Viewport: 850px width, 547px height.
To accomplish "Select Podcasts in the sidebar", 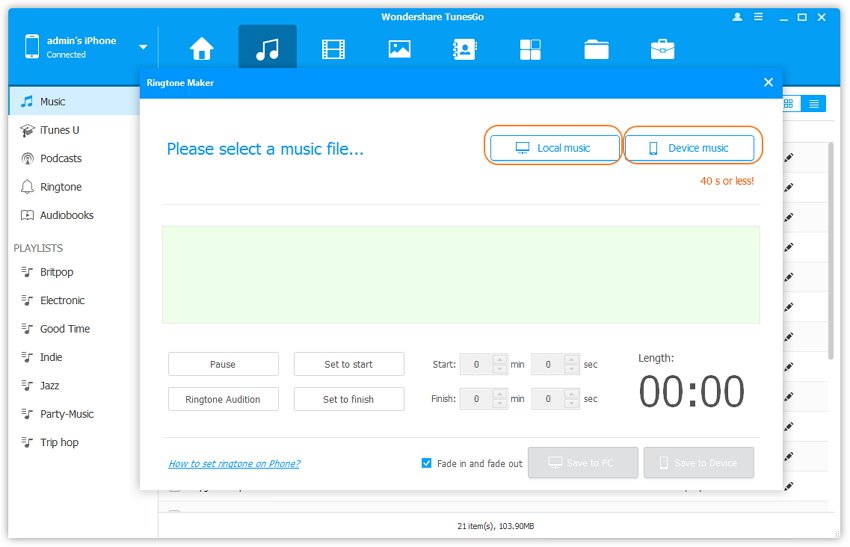I will (60, 158).
